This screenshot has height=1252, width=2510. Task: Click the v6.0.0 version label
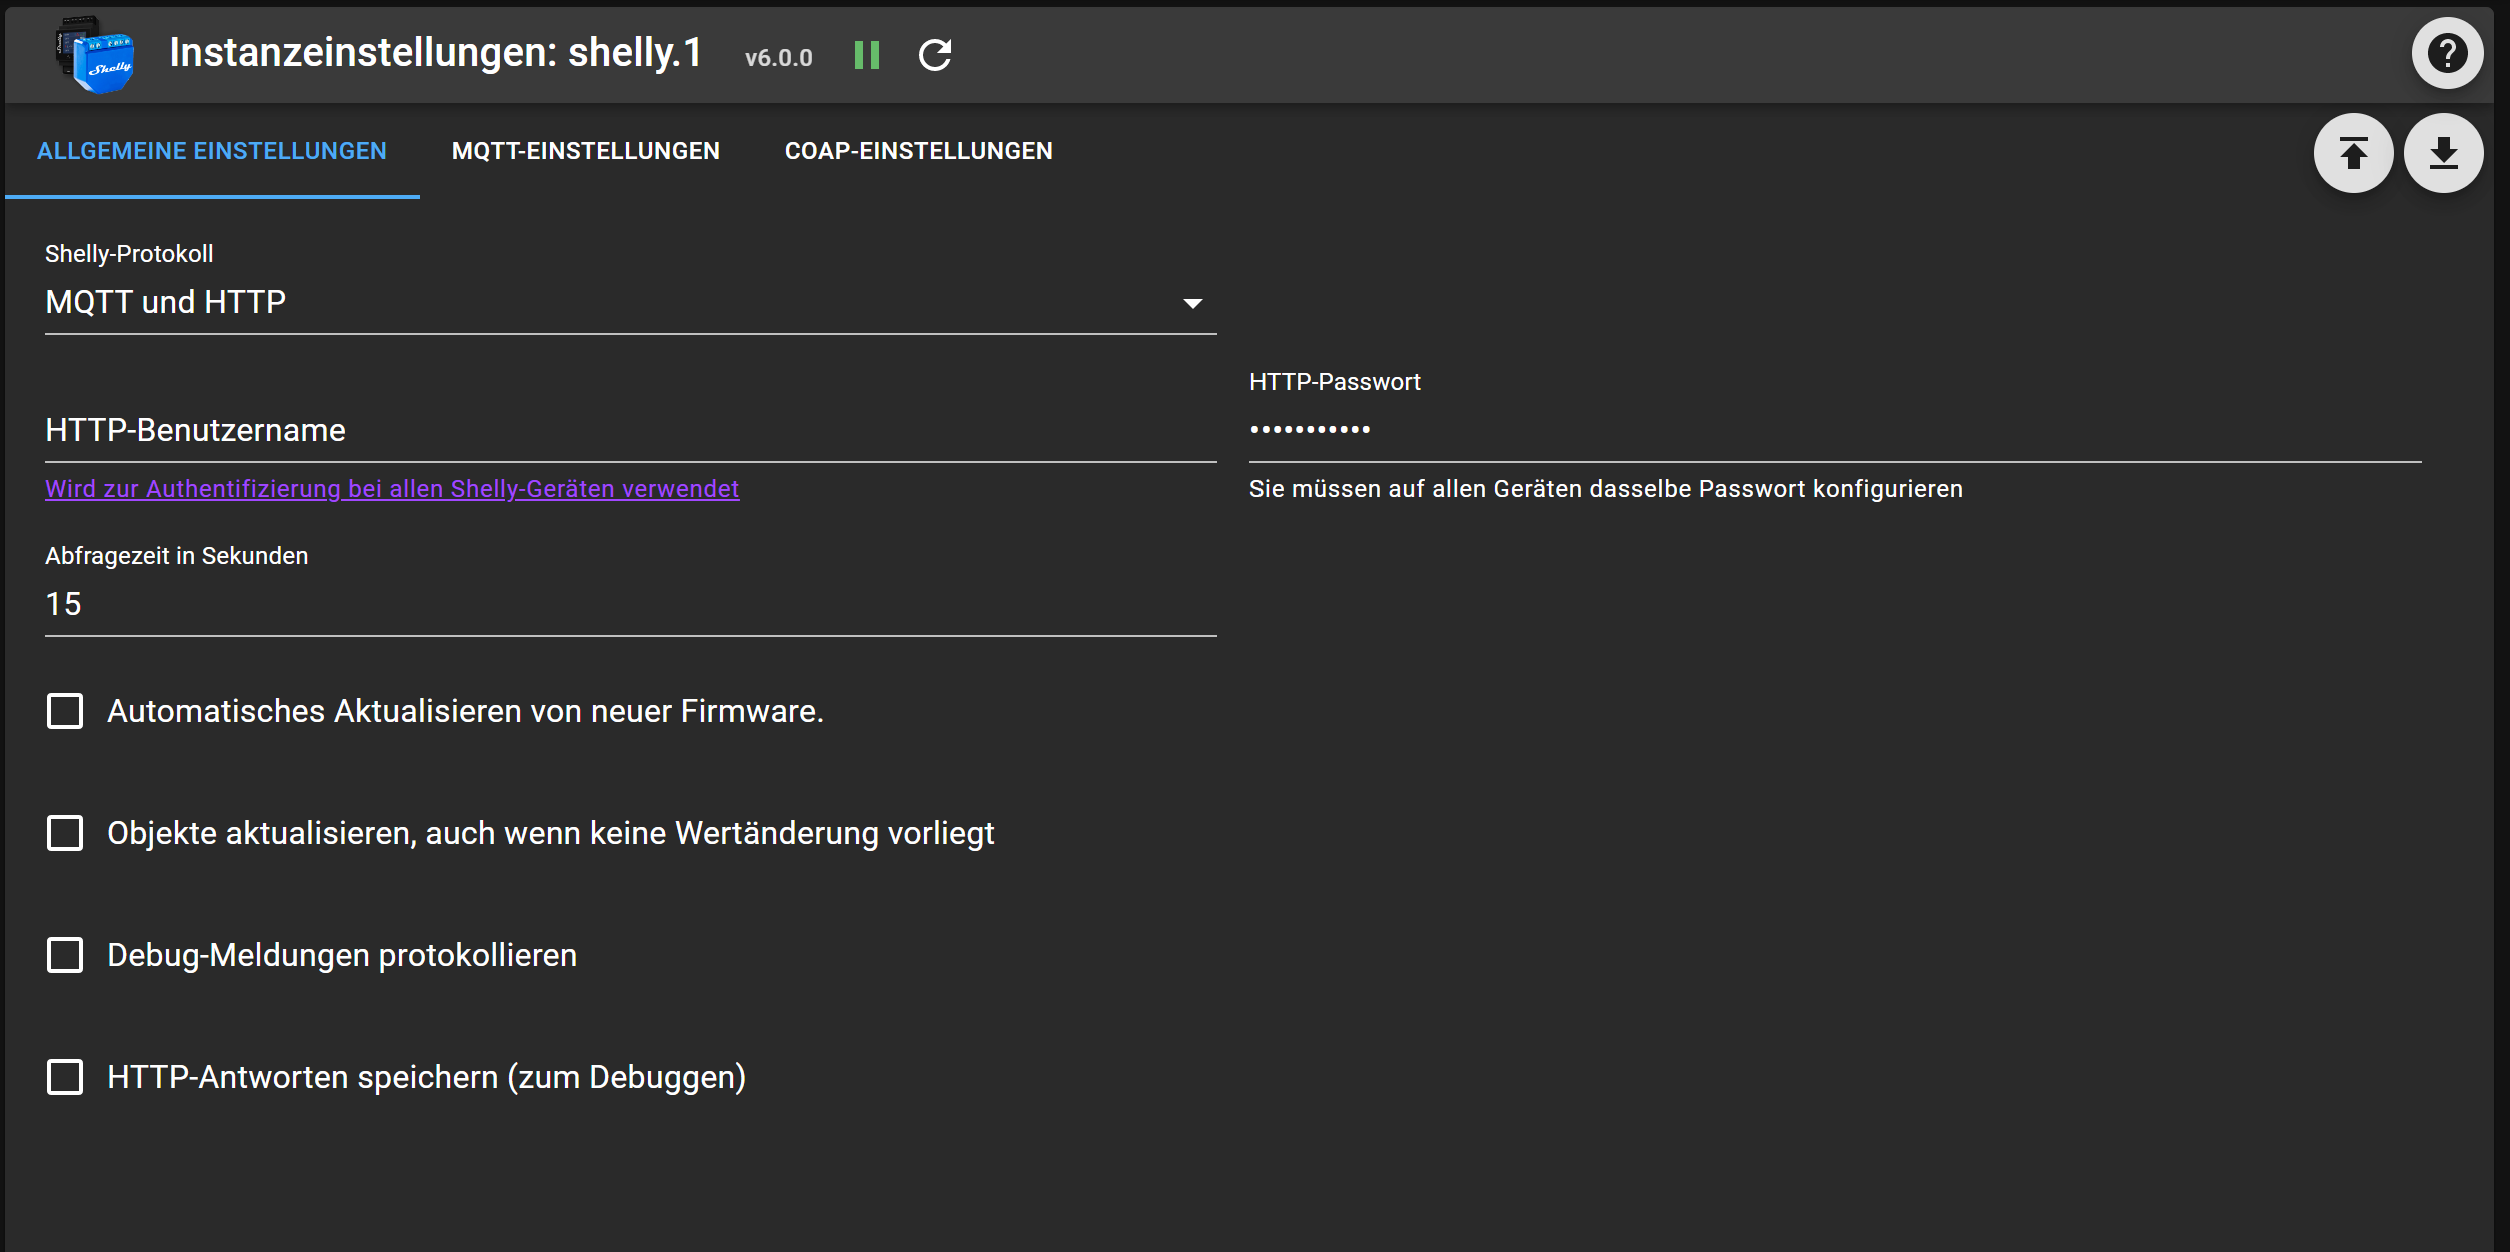[778, 58]
